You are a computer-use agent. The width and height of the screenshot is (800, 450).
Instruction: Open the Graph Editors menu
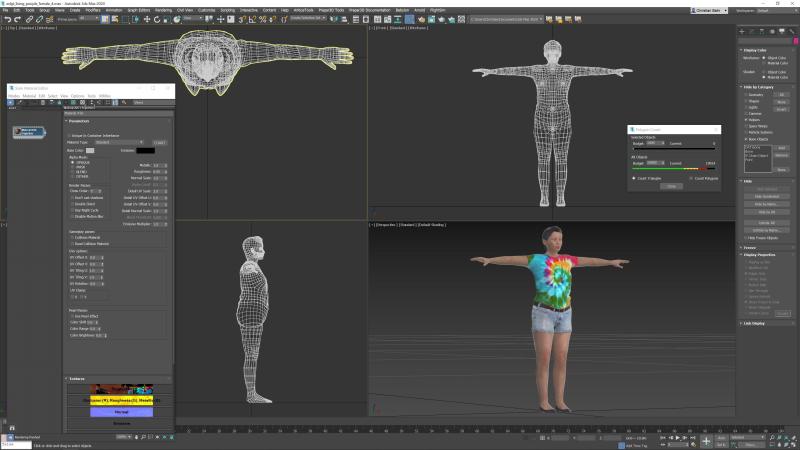pos(138,10)
